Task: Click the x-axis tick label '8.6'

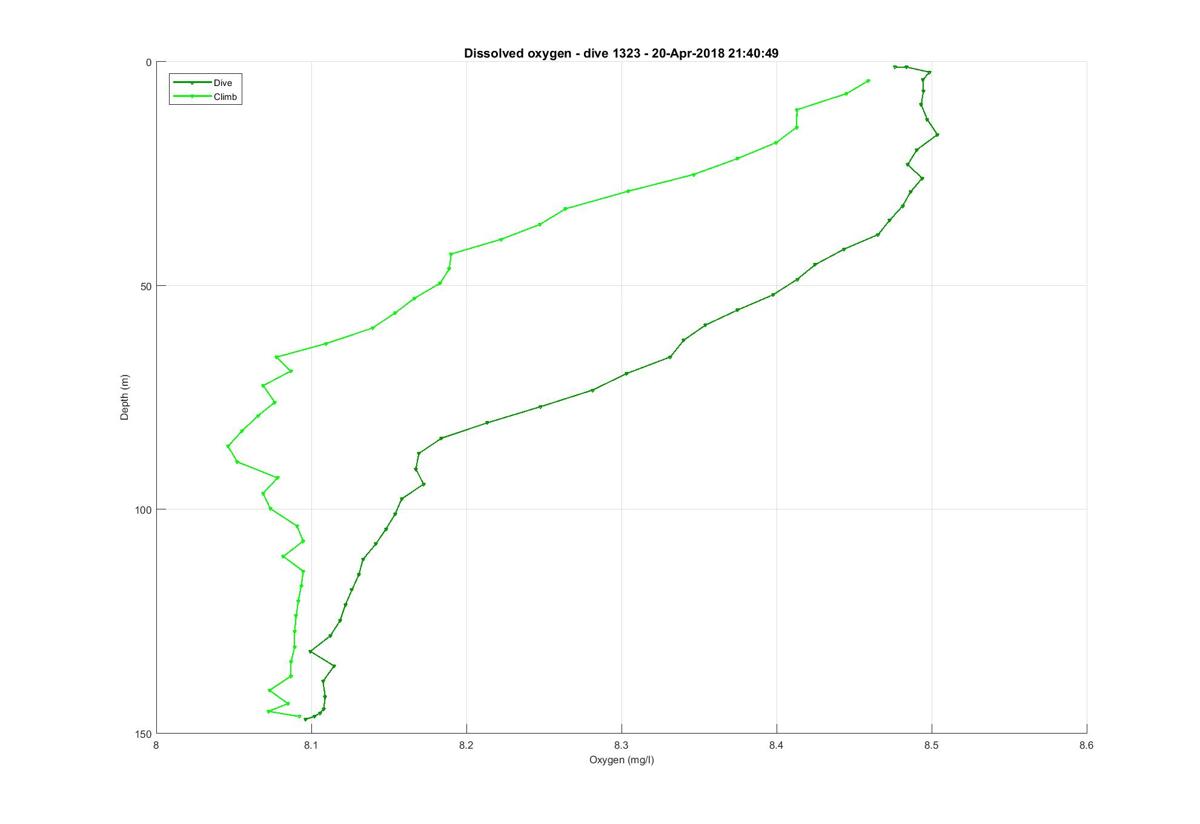Action: coord(1087,745)
